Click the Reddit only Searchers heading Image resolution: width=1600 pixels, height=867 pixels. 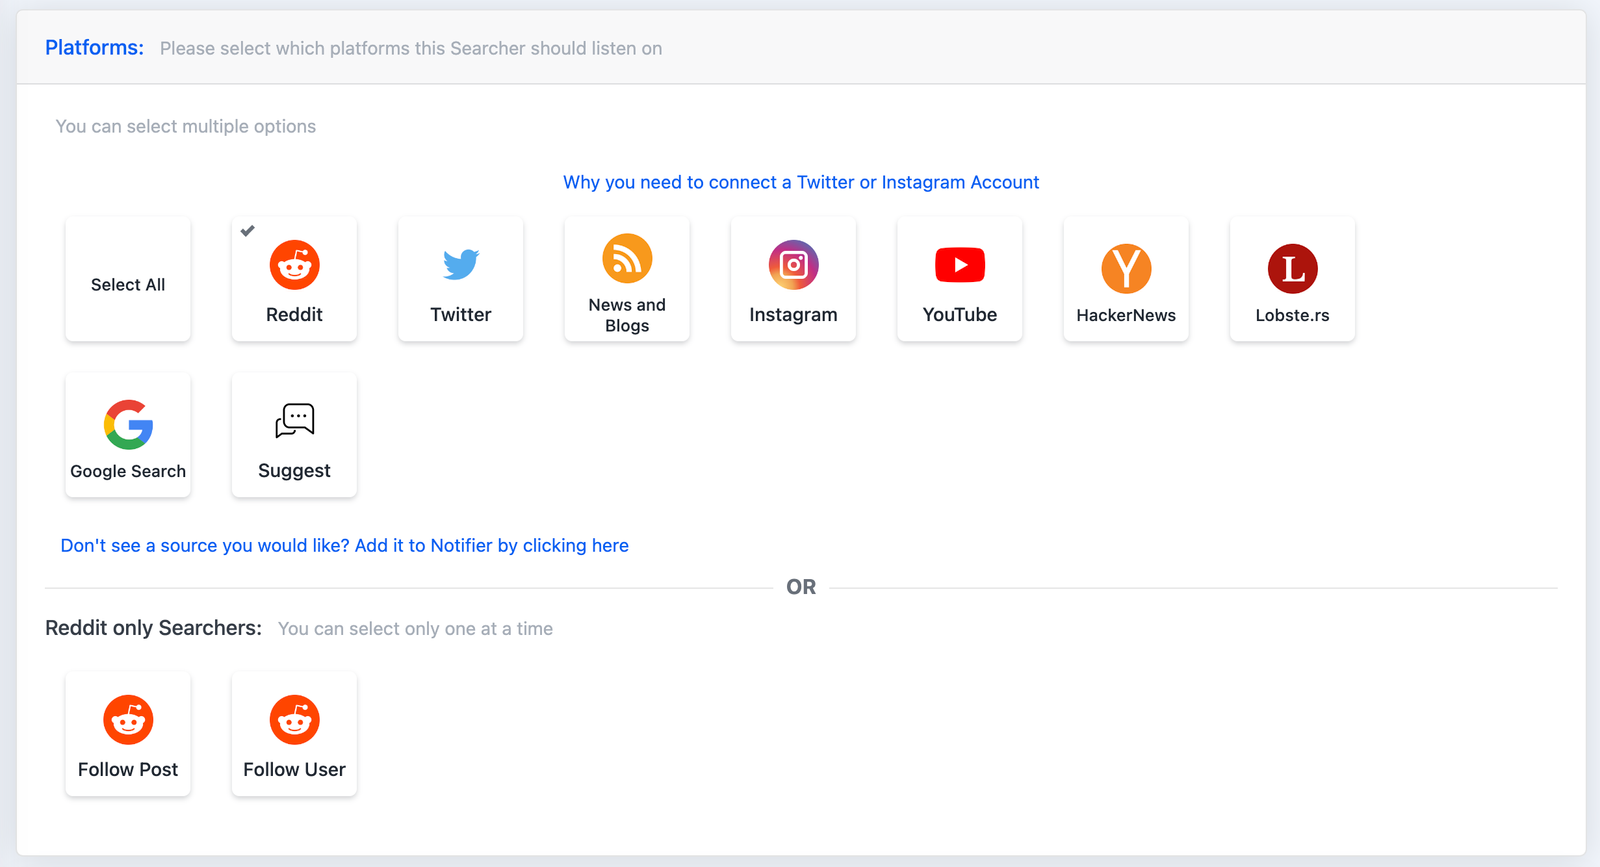154,628
